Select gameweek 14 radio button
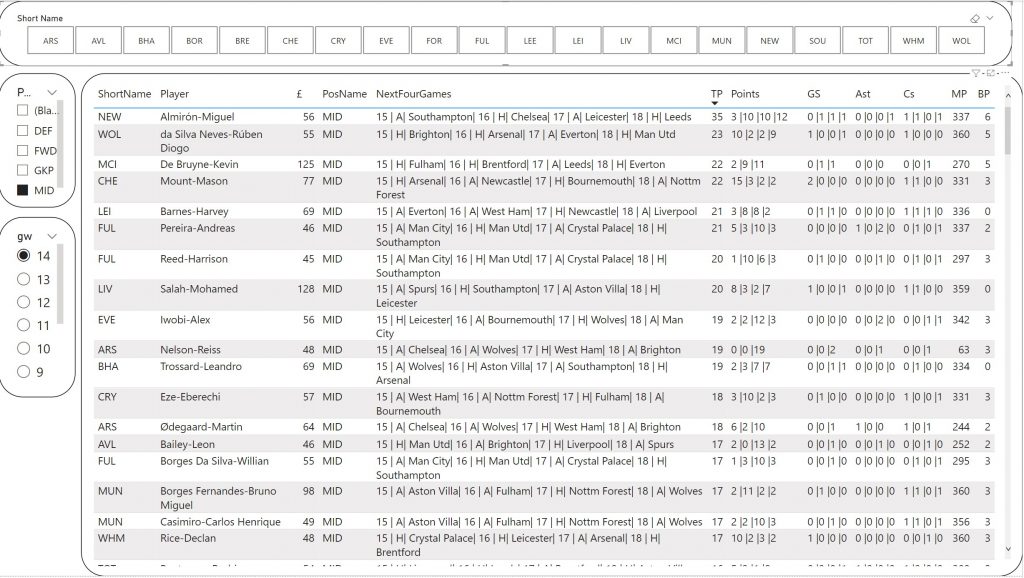Image resolution: width=1024 pixels, height=578 pixels. 24,255
